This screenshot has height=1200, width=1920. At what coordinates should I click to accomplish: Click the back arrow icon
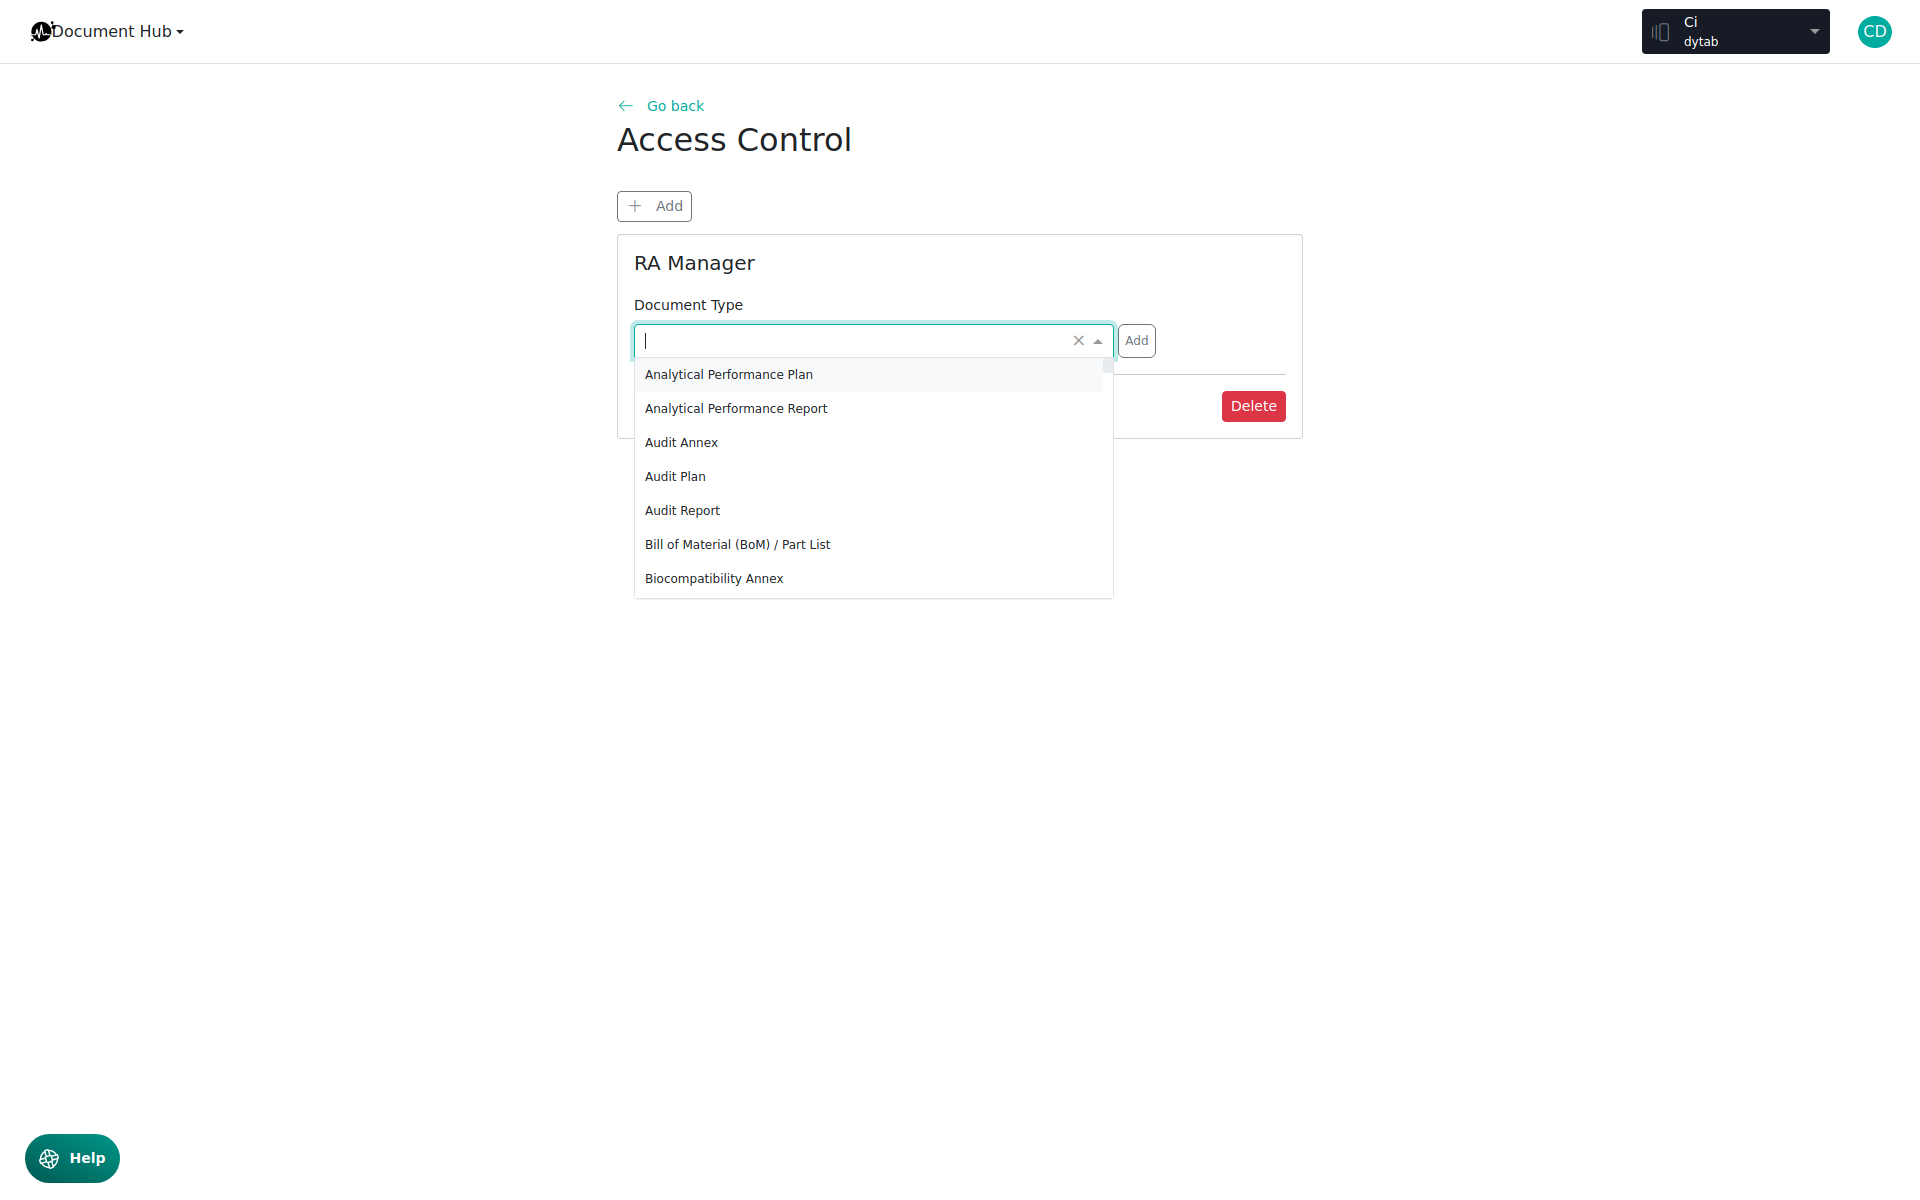pyautogui.click(x=626, y=106)
